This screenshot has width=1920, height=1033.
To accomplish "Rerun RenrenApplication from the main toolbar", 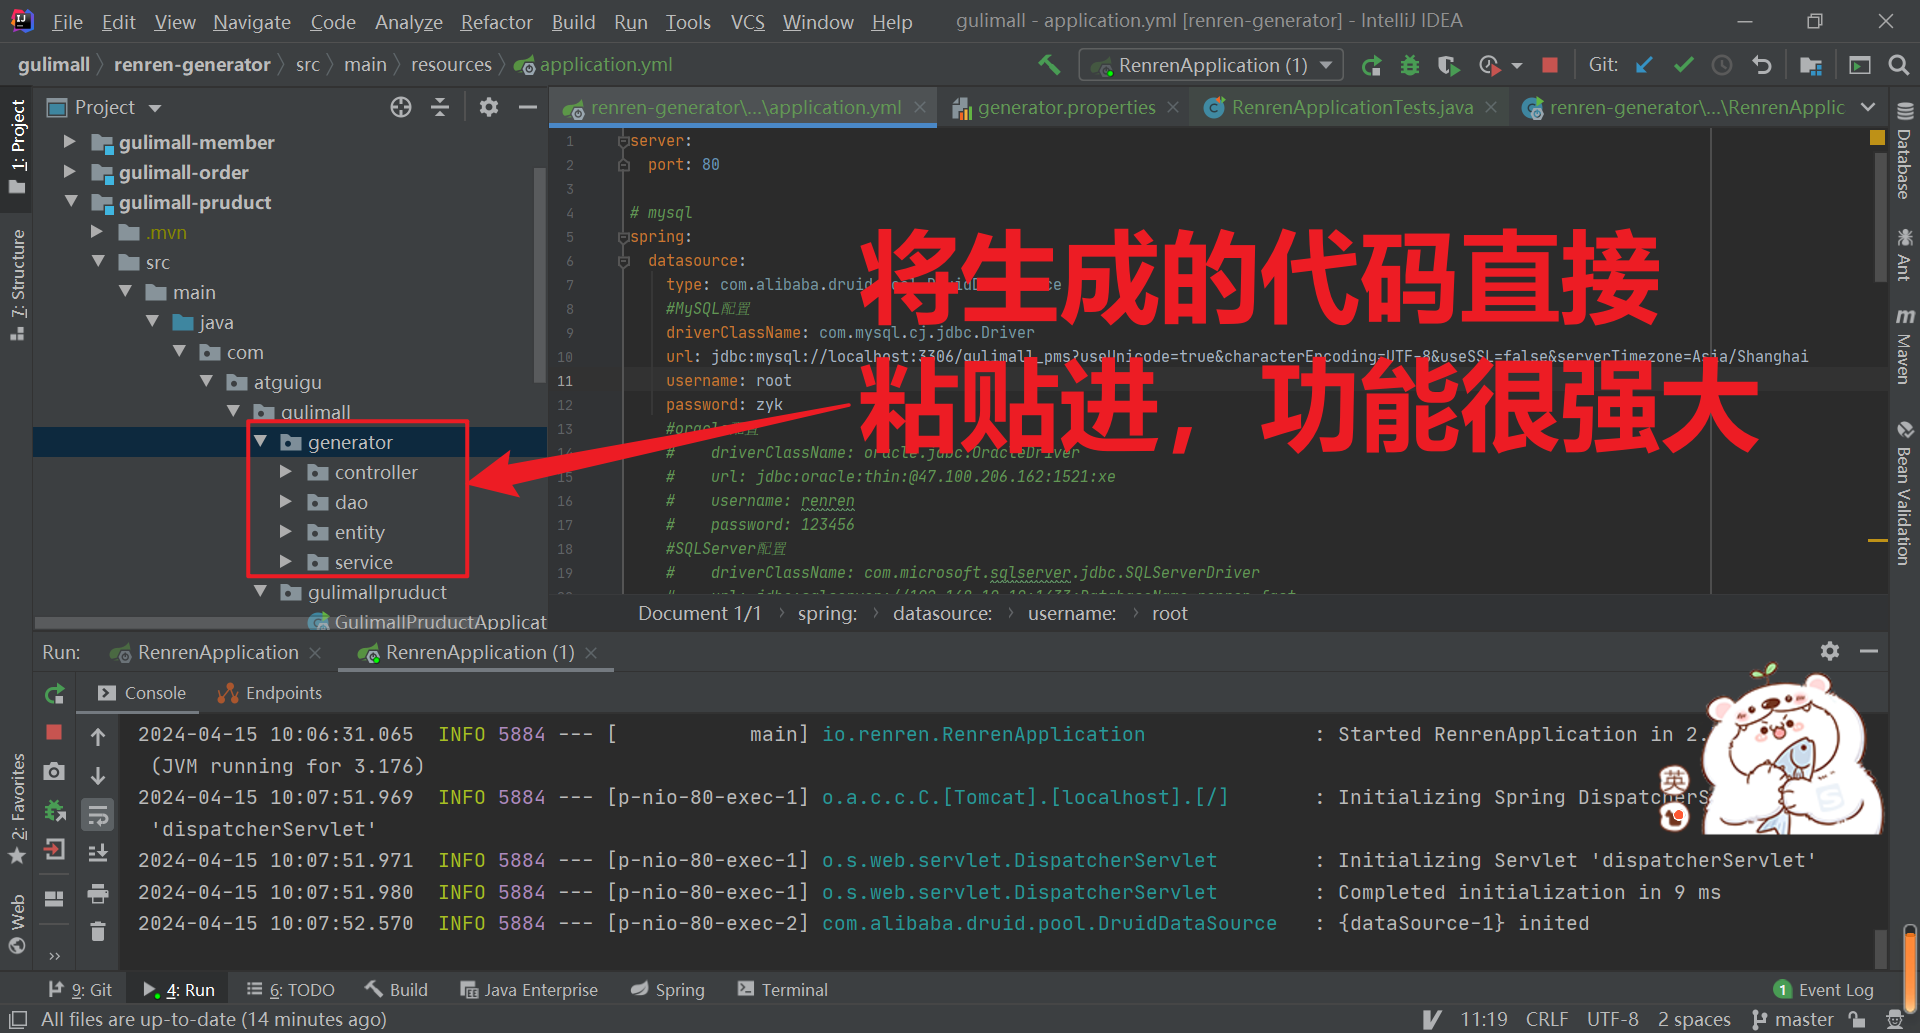I will (1371, 66).
